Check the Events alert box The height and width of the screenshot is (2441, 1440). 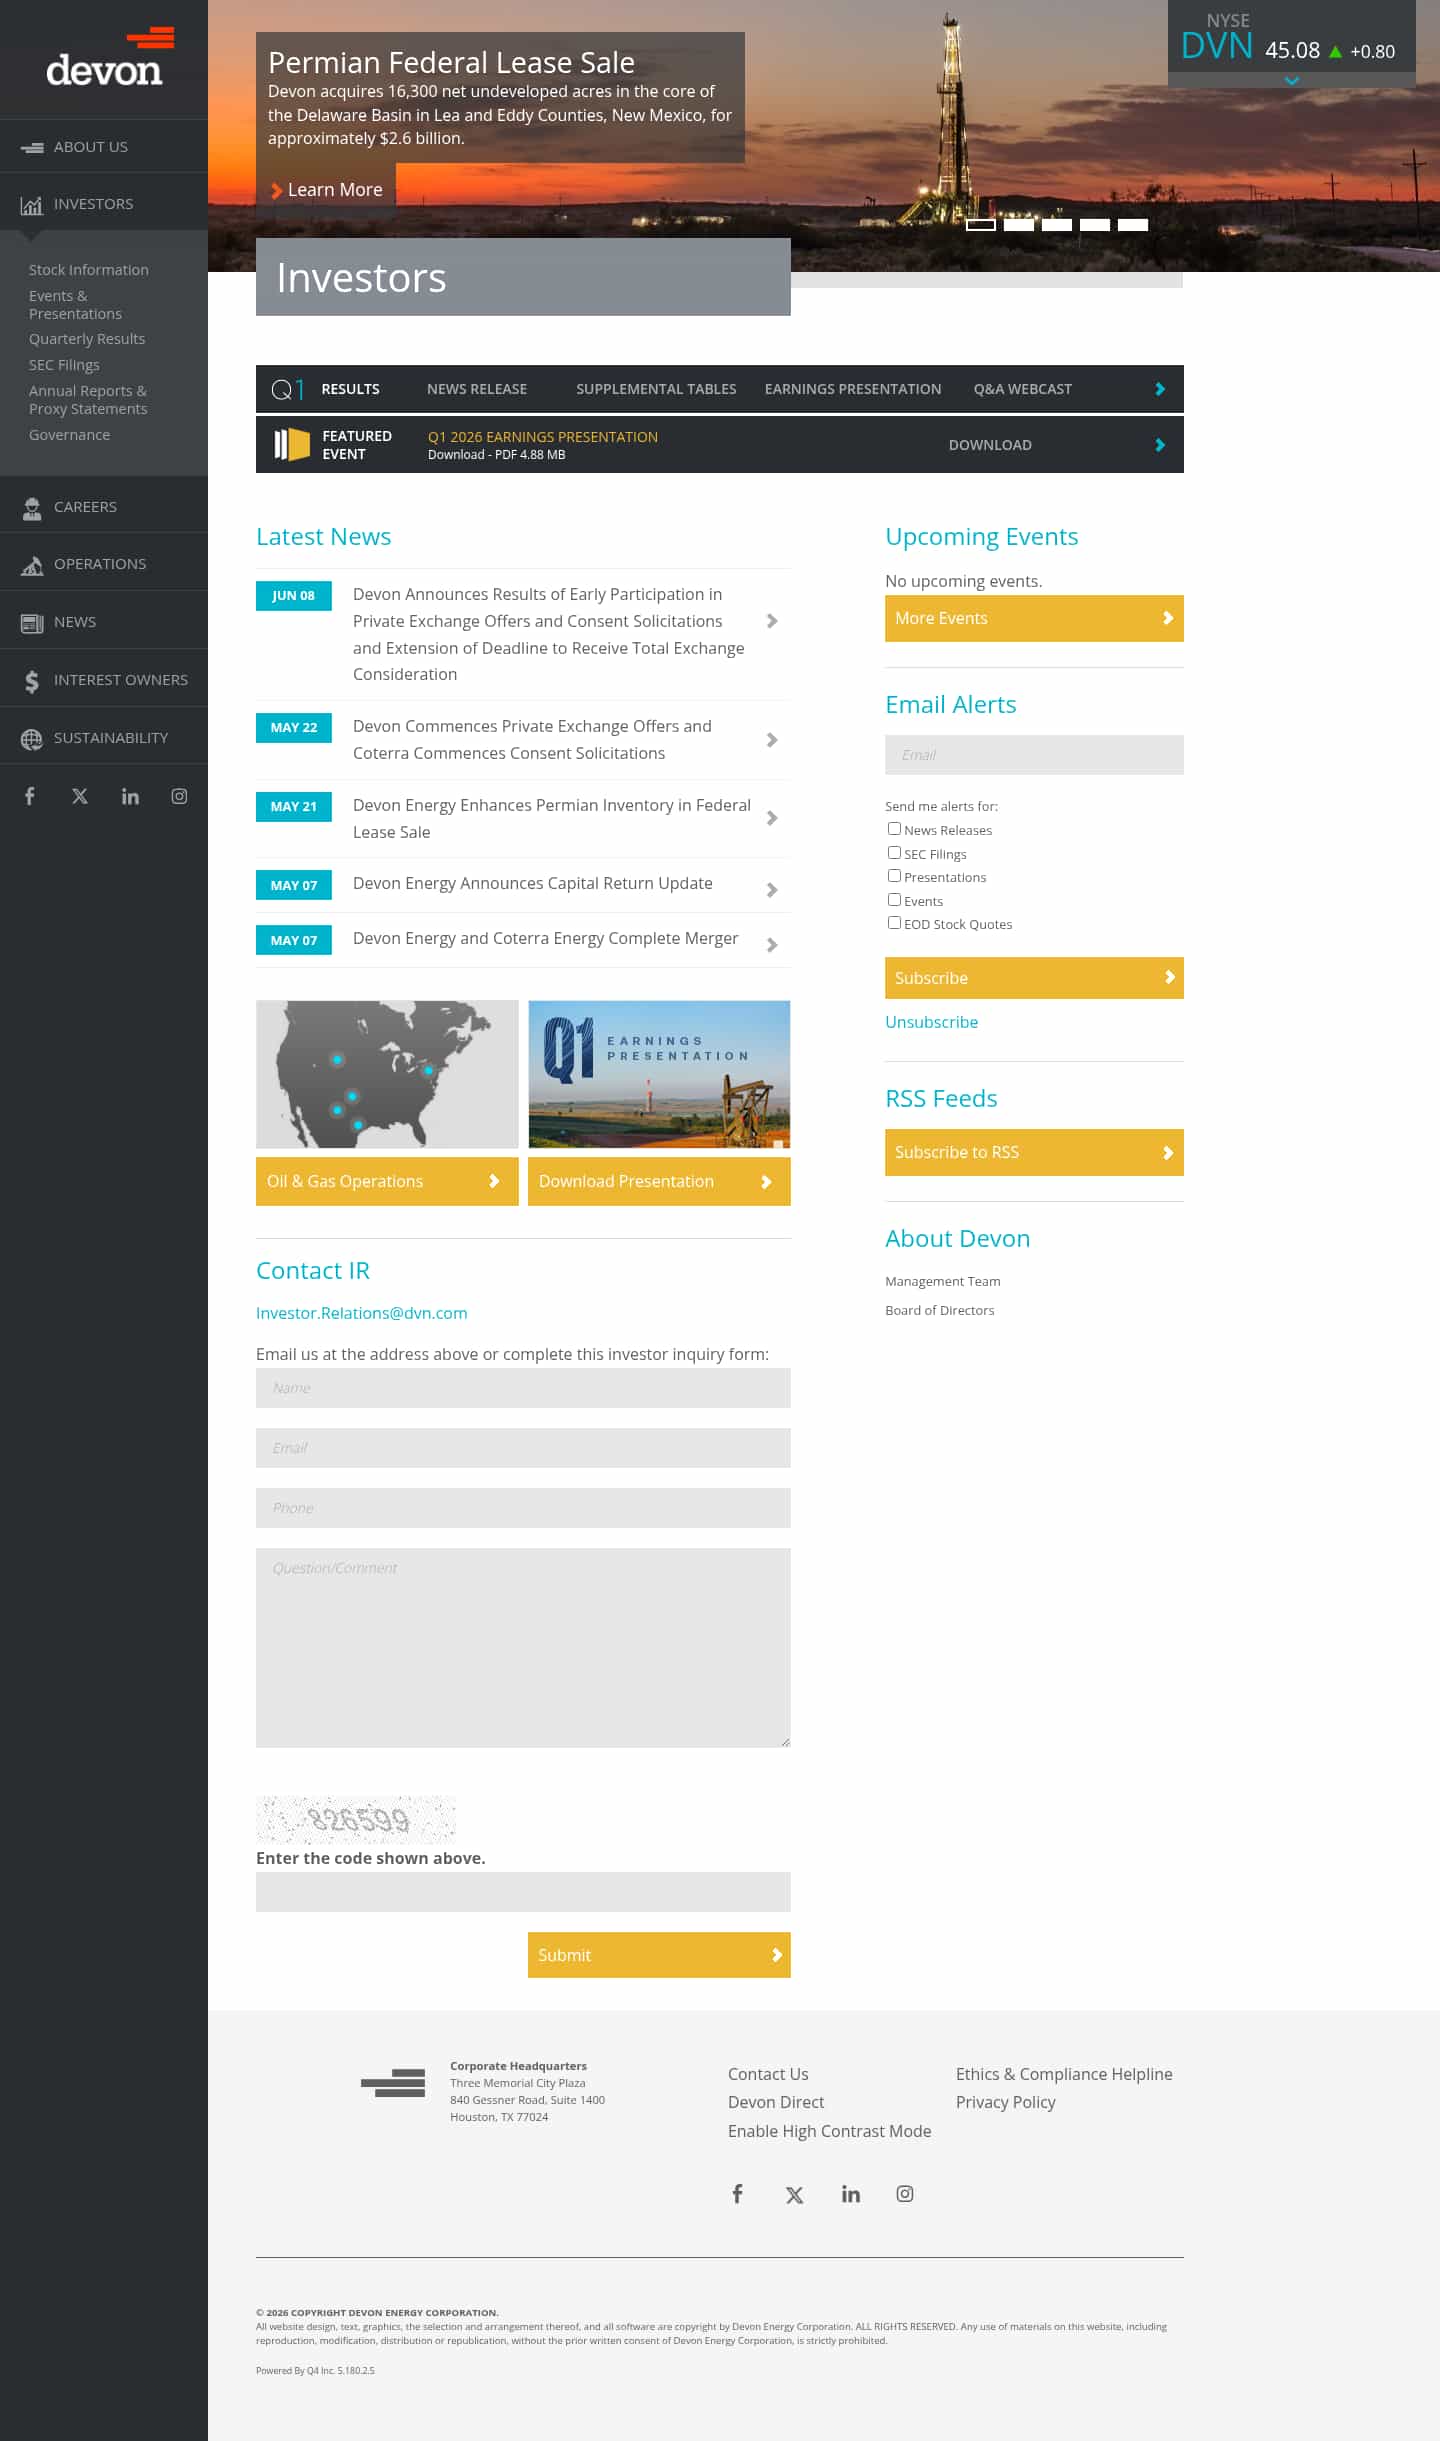point(894,900)
